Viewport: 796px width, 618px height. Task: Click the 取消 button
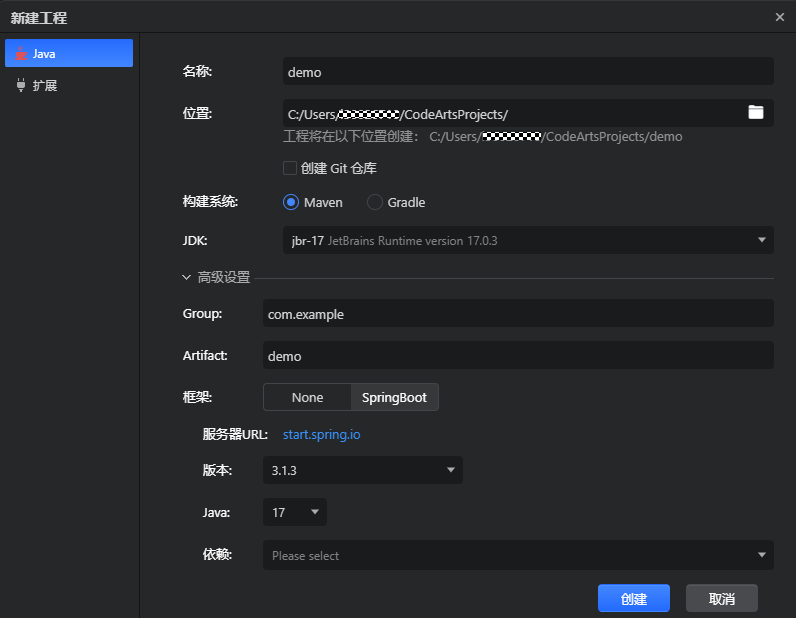click(x=721, y=599)
